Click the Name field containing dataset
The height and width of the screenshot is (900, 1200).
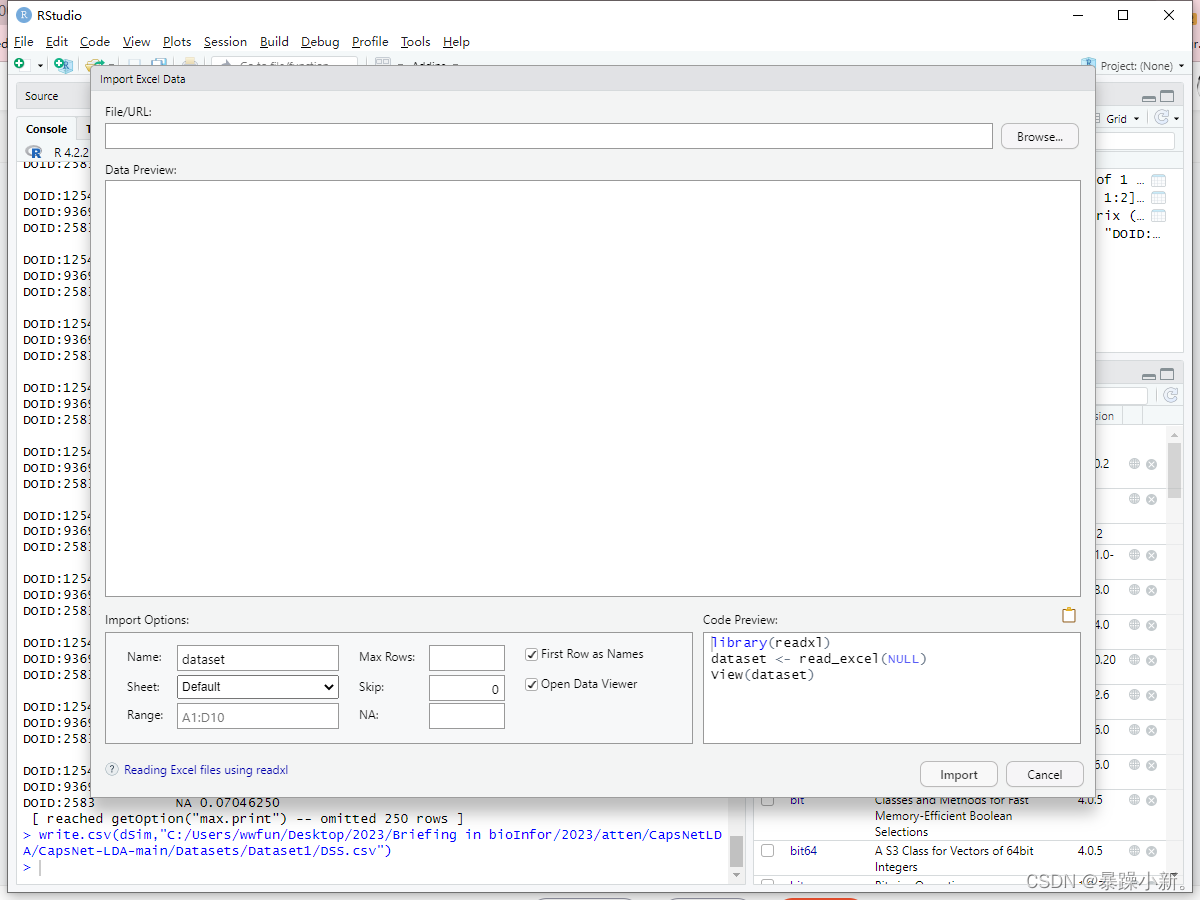click(x=258, y=658)
